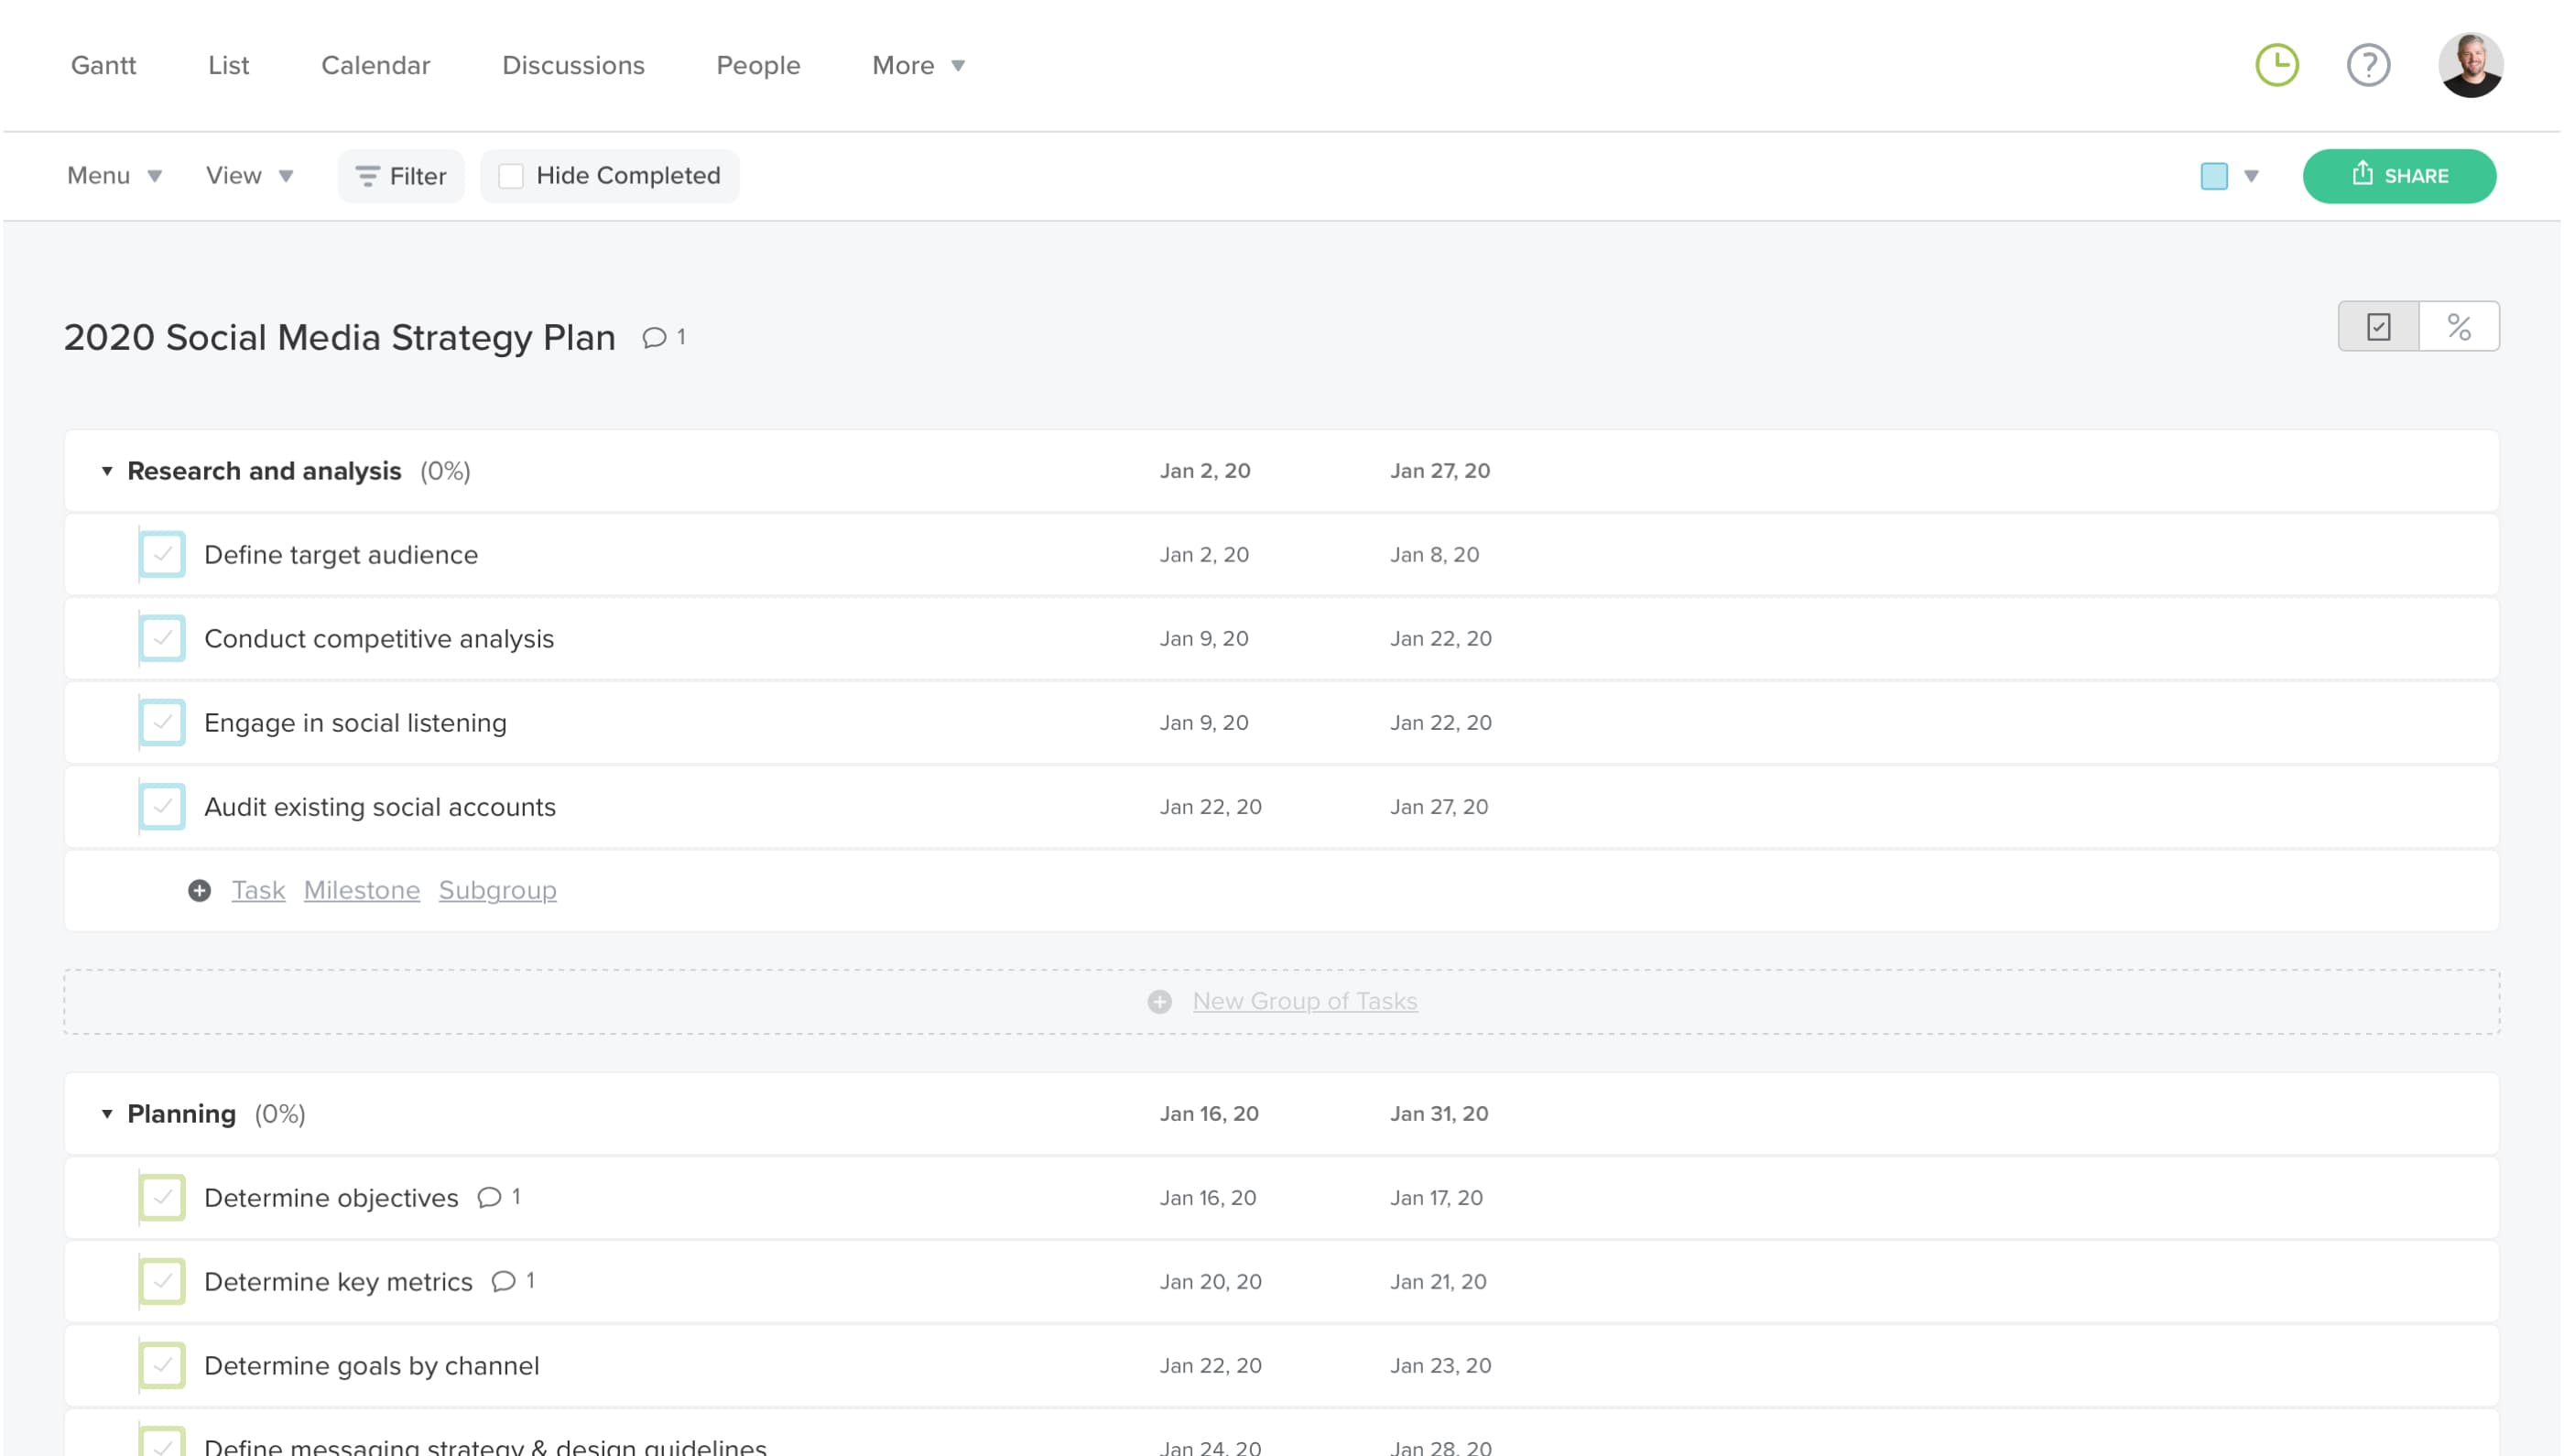Click the help question mark icon
This screenshot has height=1456, width=2564.
click(2367, 65)
